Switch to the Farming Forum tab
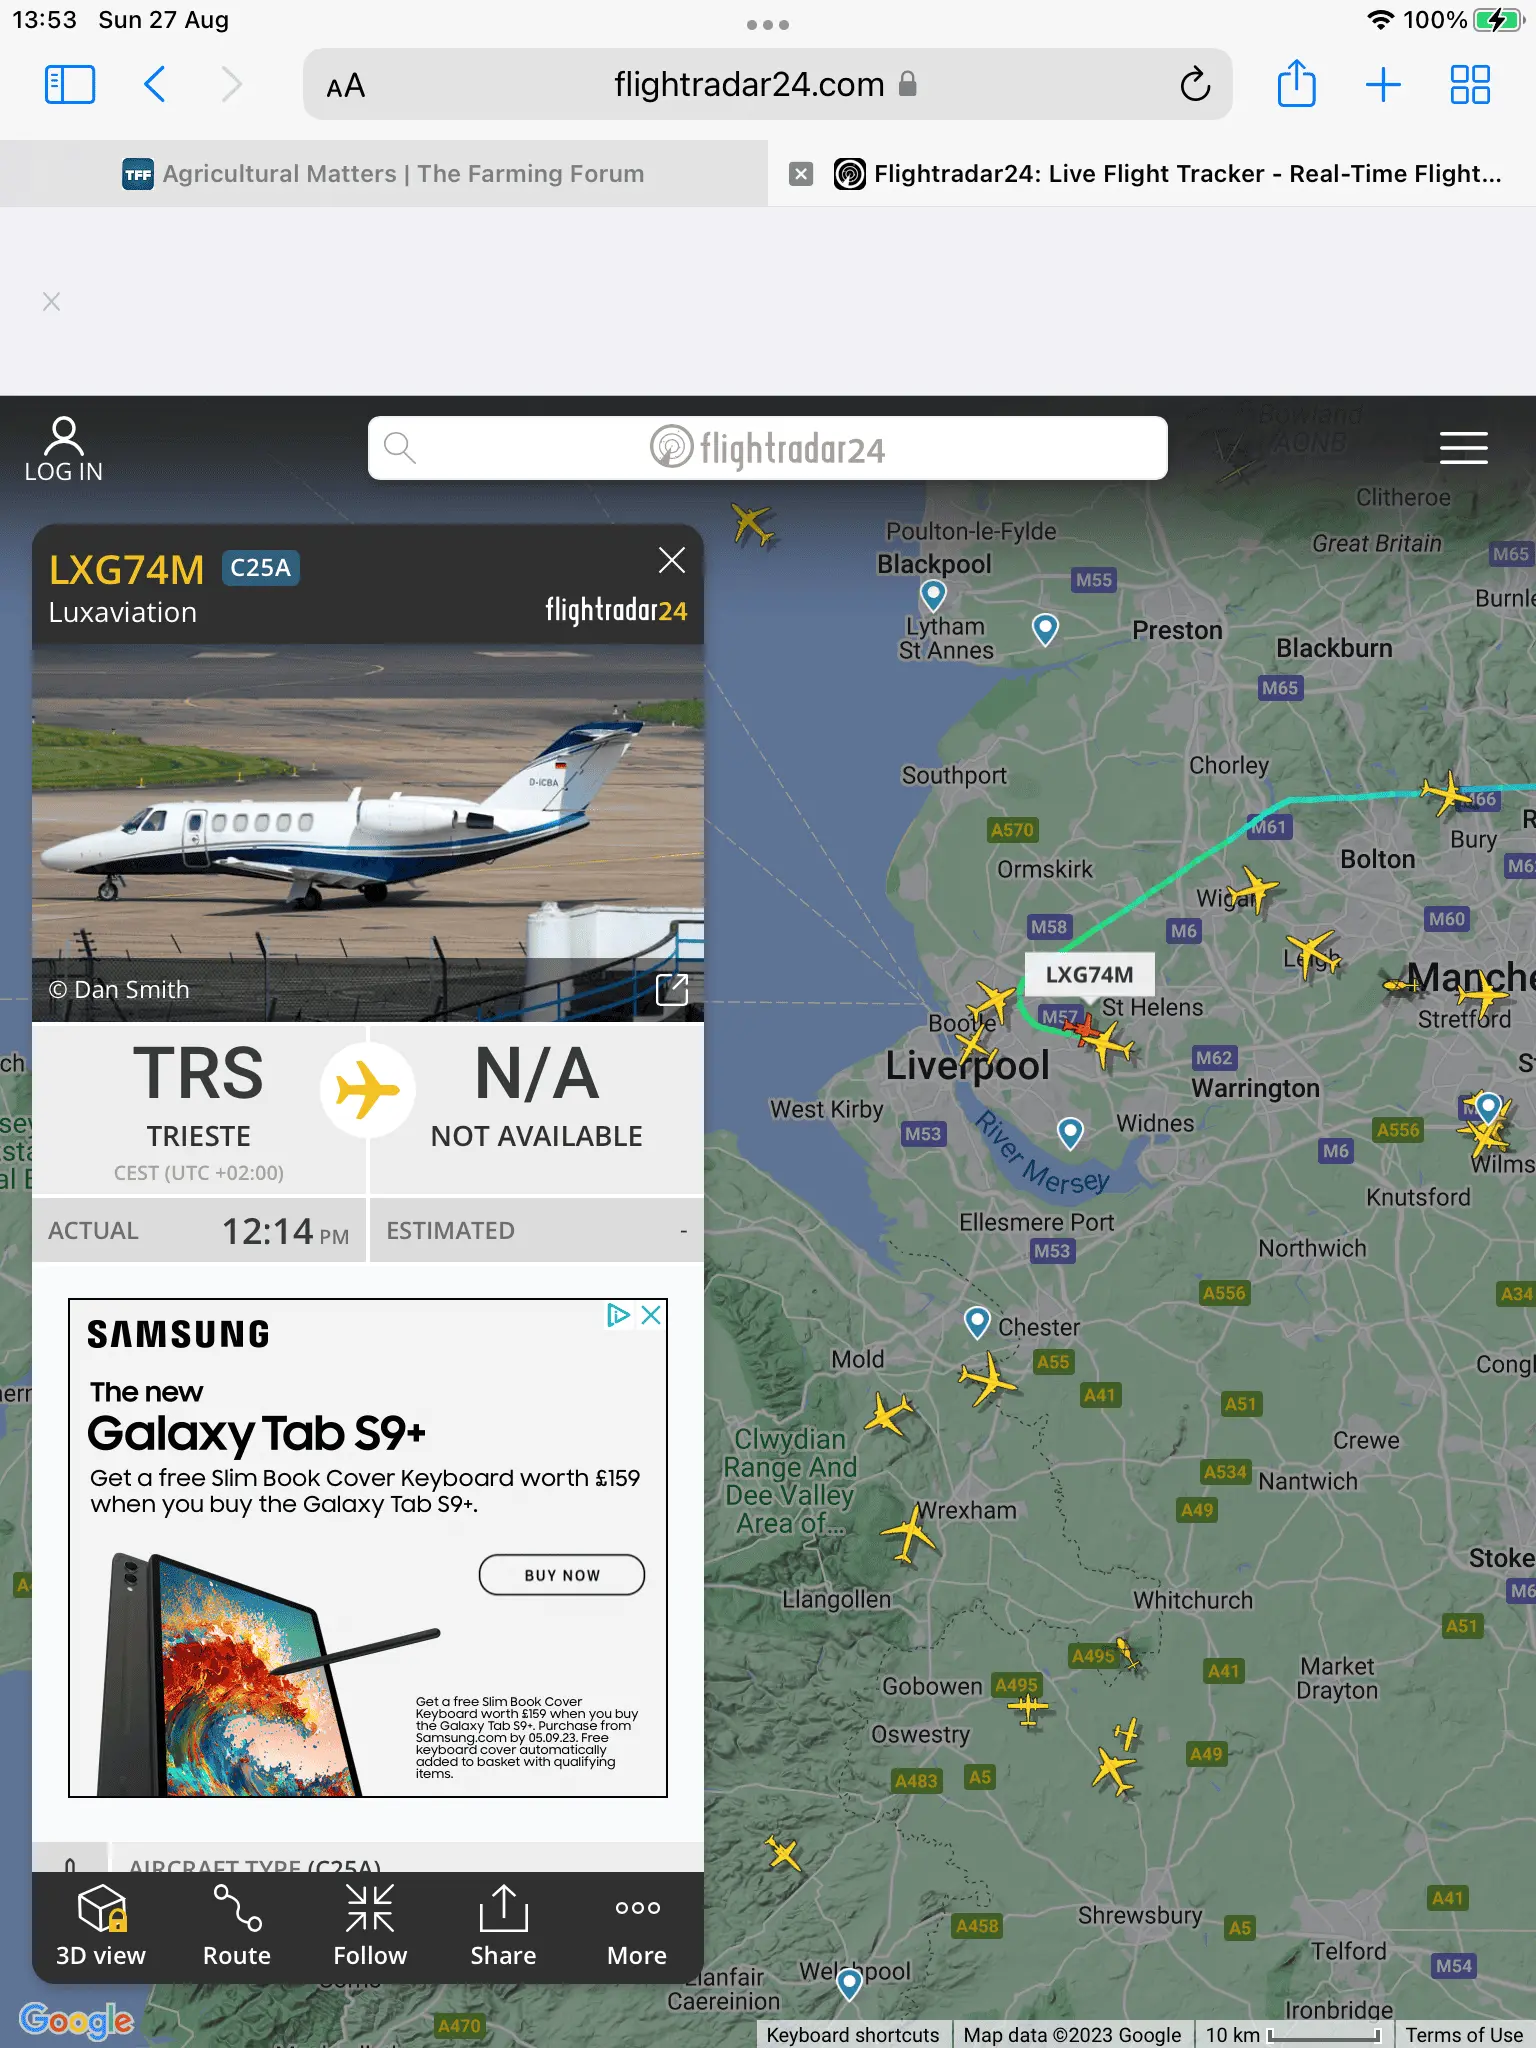This screenshot has width=1536, height=2048. click(x=384, y=174)
